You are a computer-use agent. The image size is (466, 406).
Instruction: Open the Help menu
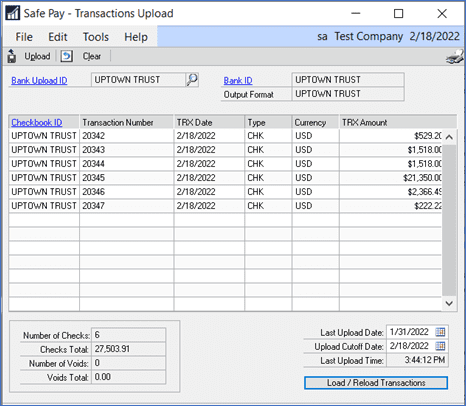(136, 37)
